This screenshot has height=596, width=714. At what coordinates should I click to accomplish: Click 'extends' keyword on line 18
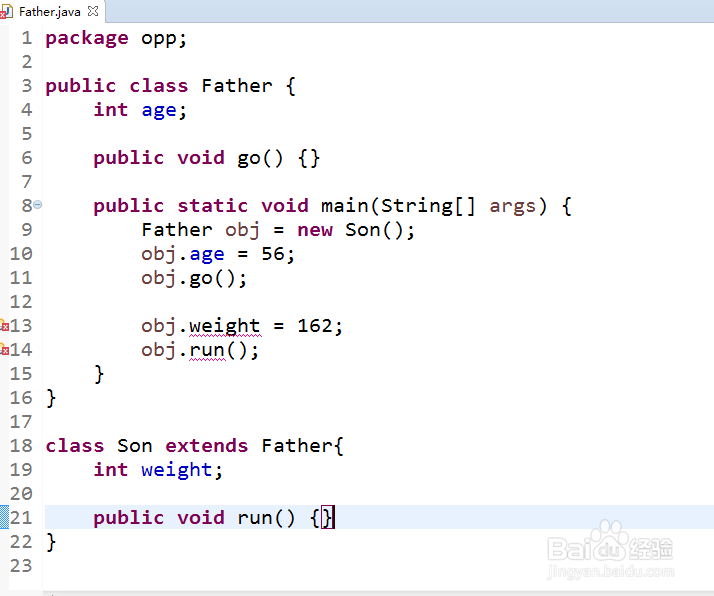(x=207, y=446)
